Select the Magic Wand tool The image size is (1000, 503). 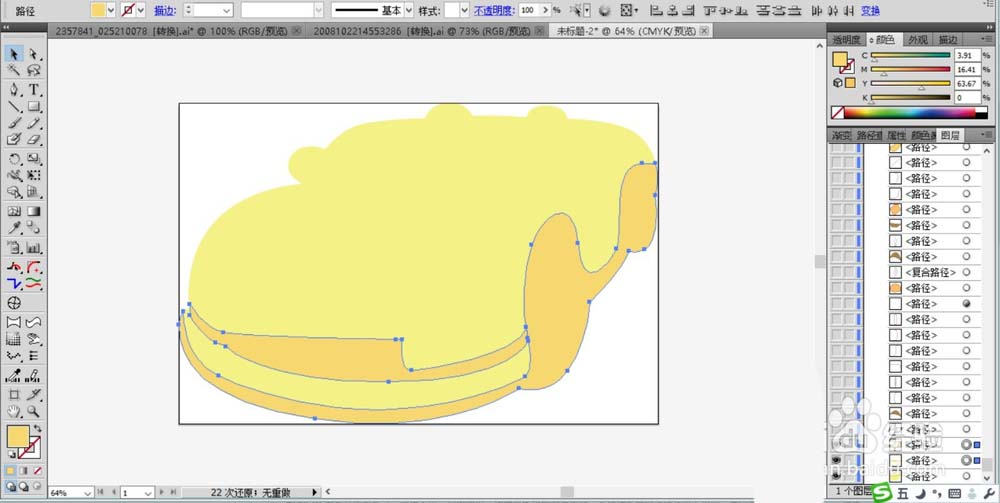pos(14,69)
